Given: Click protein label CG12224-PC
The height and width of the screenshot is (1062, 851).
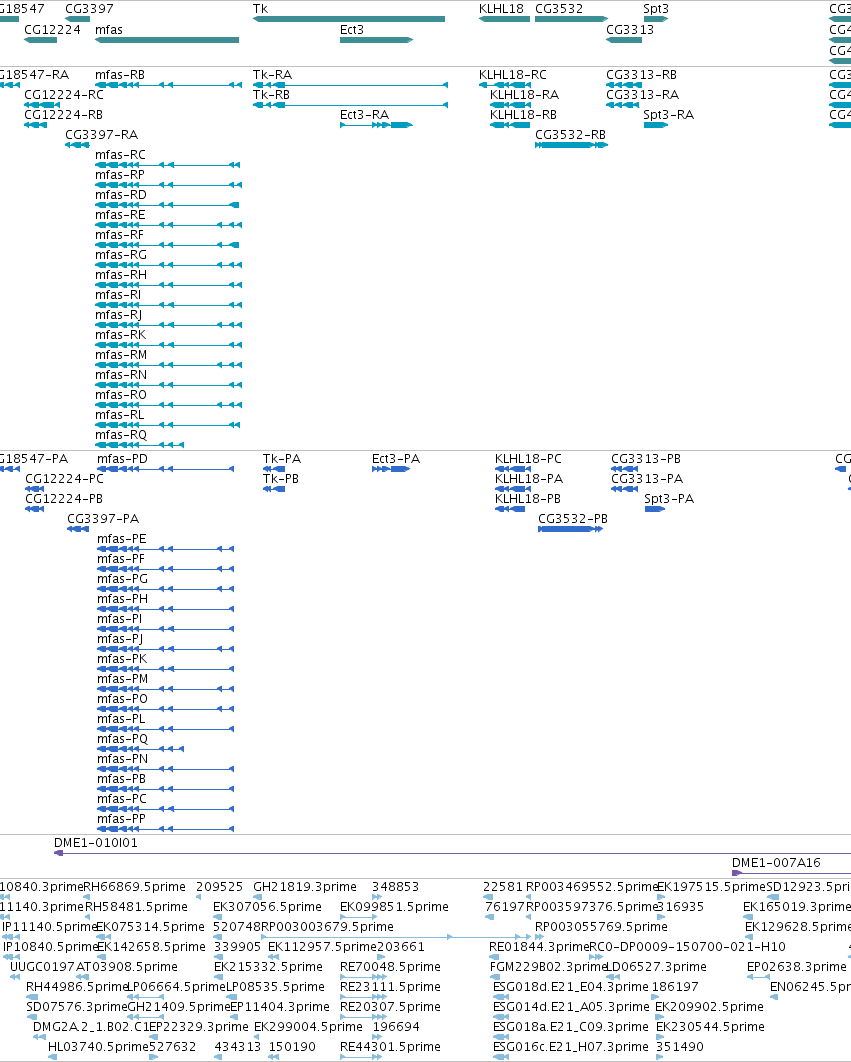Looking at the screenshot, I should click(x=64, y=479).
